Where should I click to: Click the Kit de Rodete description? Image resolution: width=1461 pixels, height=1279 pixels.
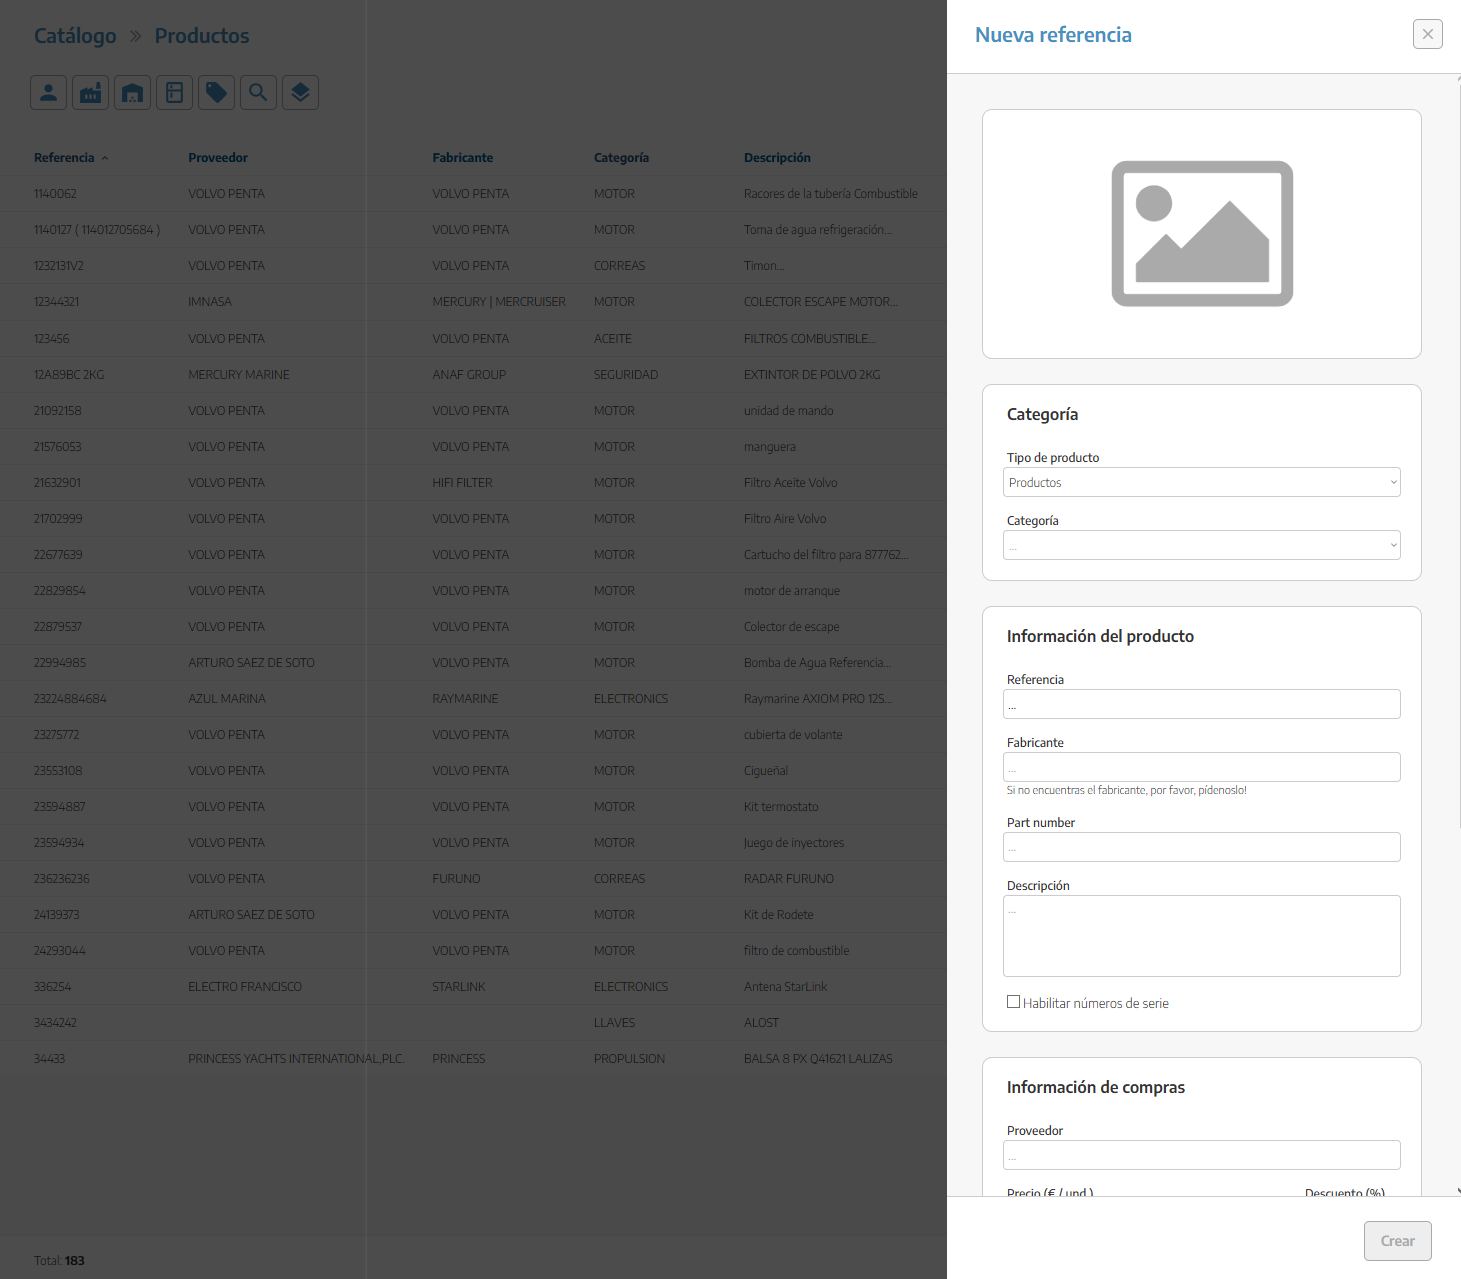[779, 915]
